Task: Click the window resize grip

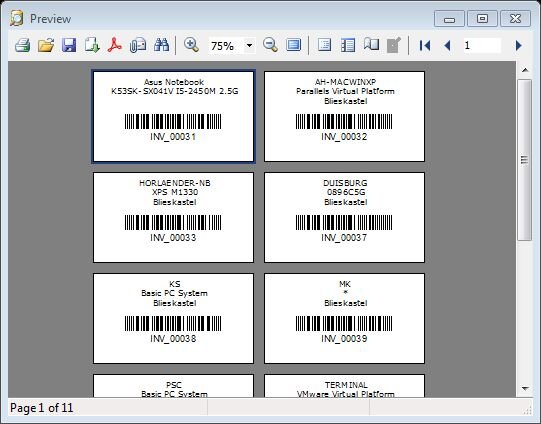Action: (528, 410)
